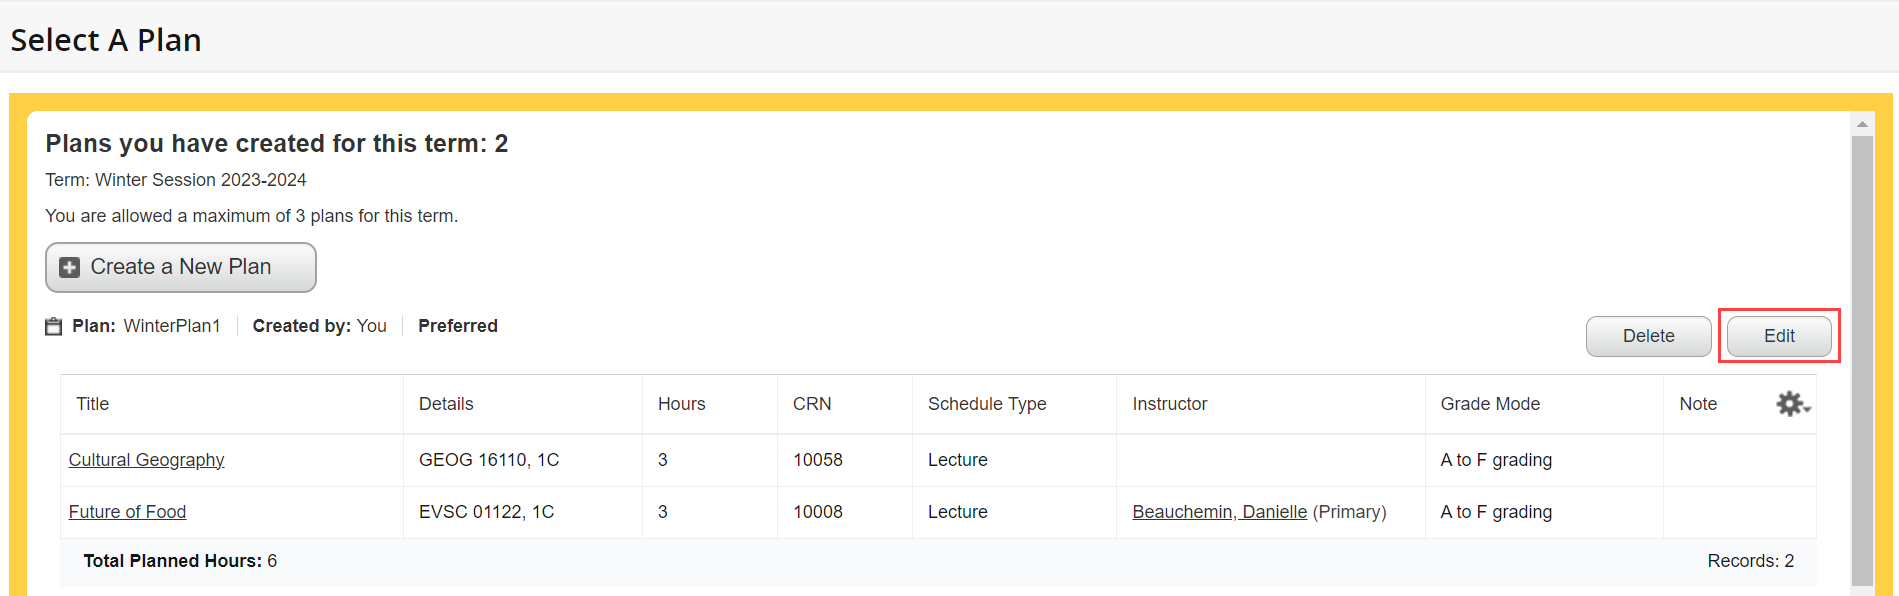Sort by the Grade Mode column header
This screenshot has height=596, width=1899.
1490,404
